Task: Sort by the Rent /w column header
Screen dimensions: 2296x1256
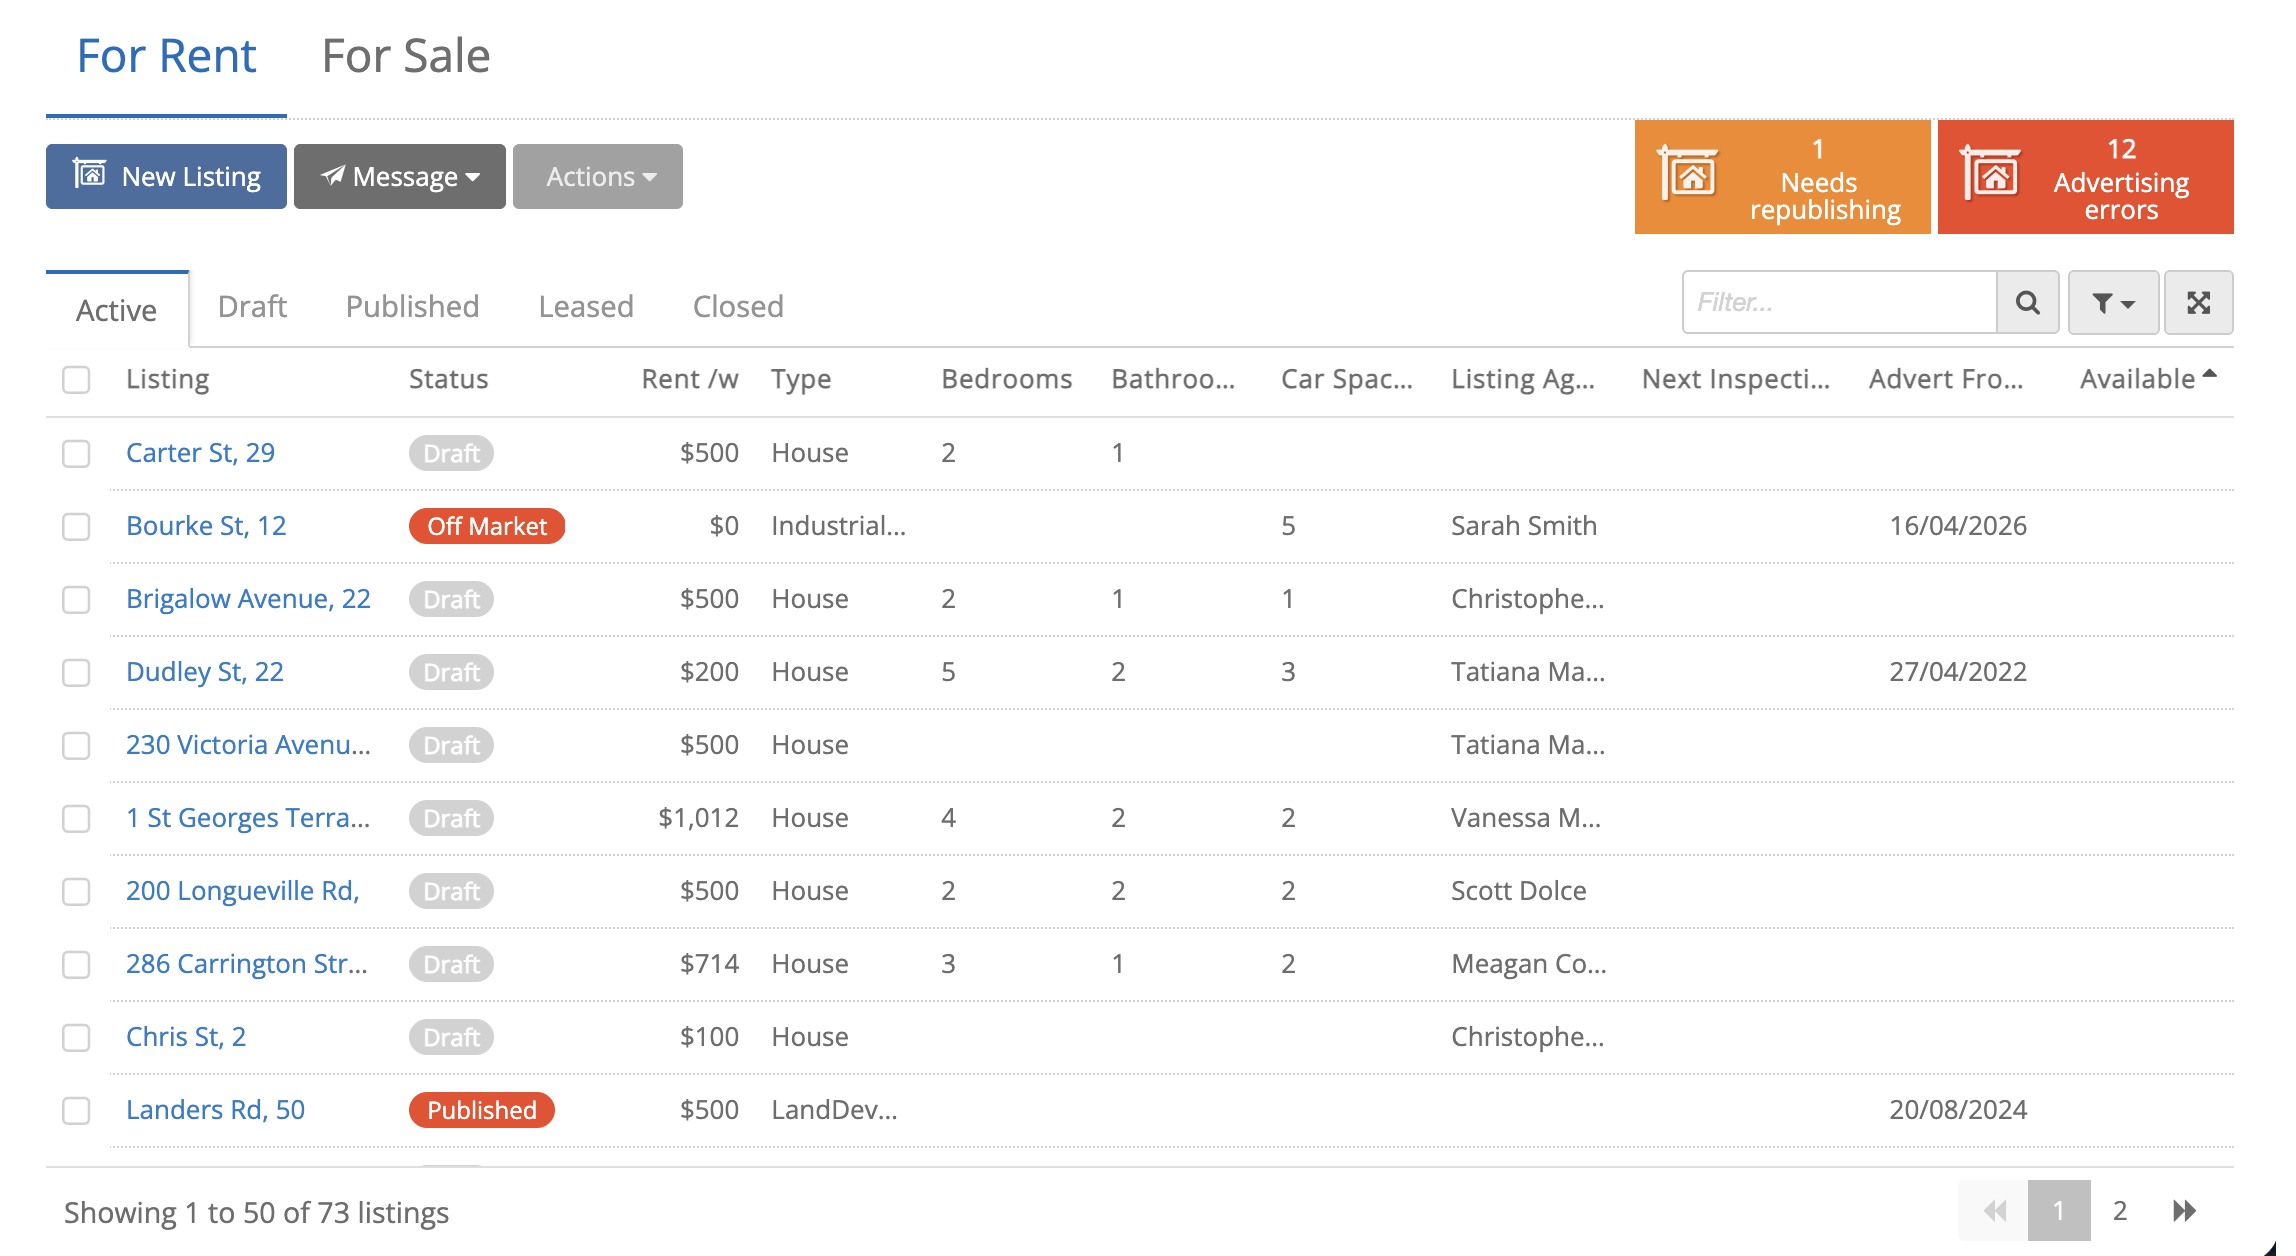Action: click(690, 380)
